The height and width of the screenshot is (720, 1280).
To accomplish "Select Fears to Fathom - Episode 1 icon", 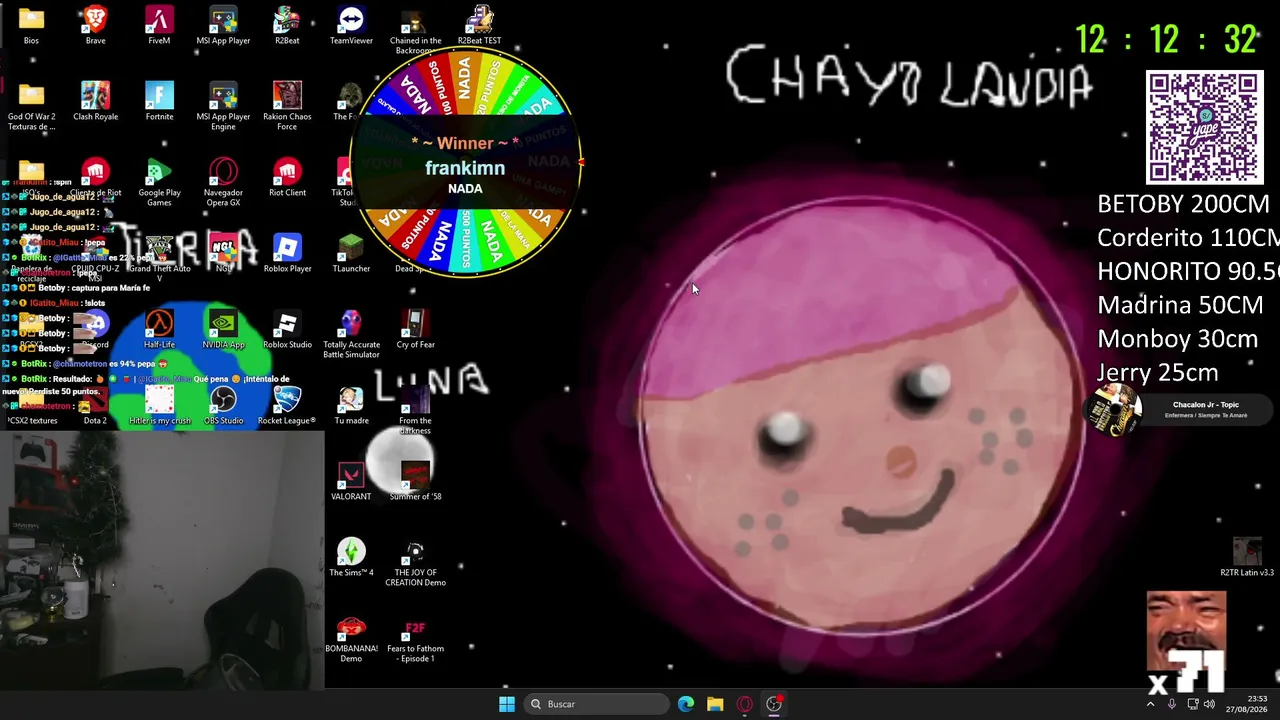I will click(415, 639).
